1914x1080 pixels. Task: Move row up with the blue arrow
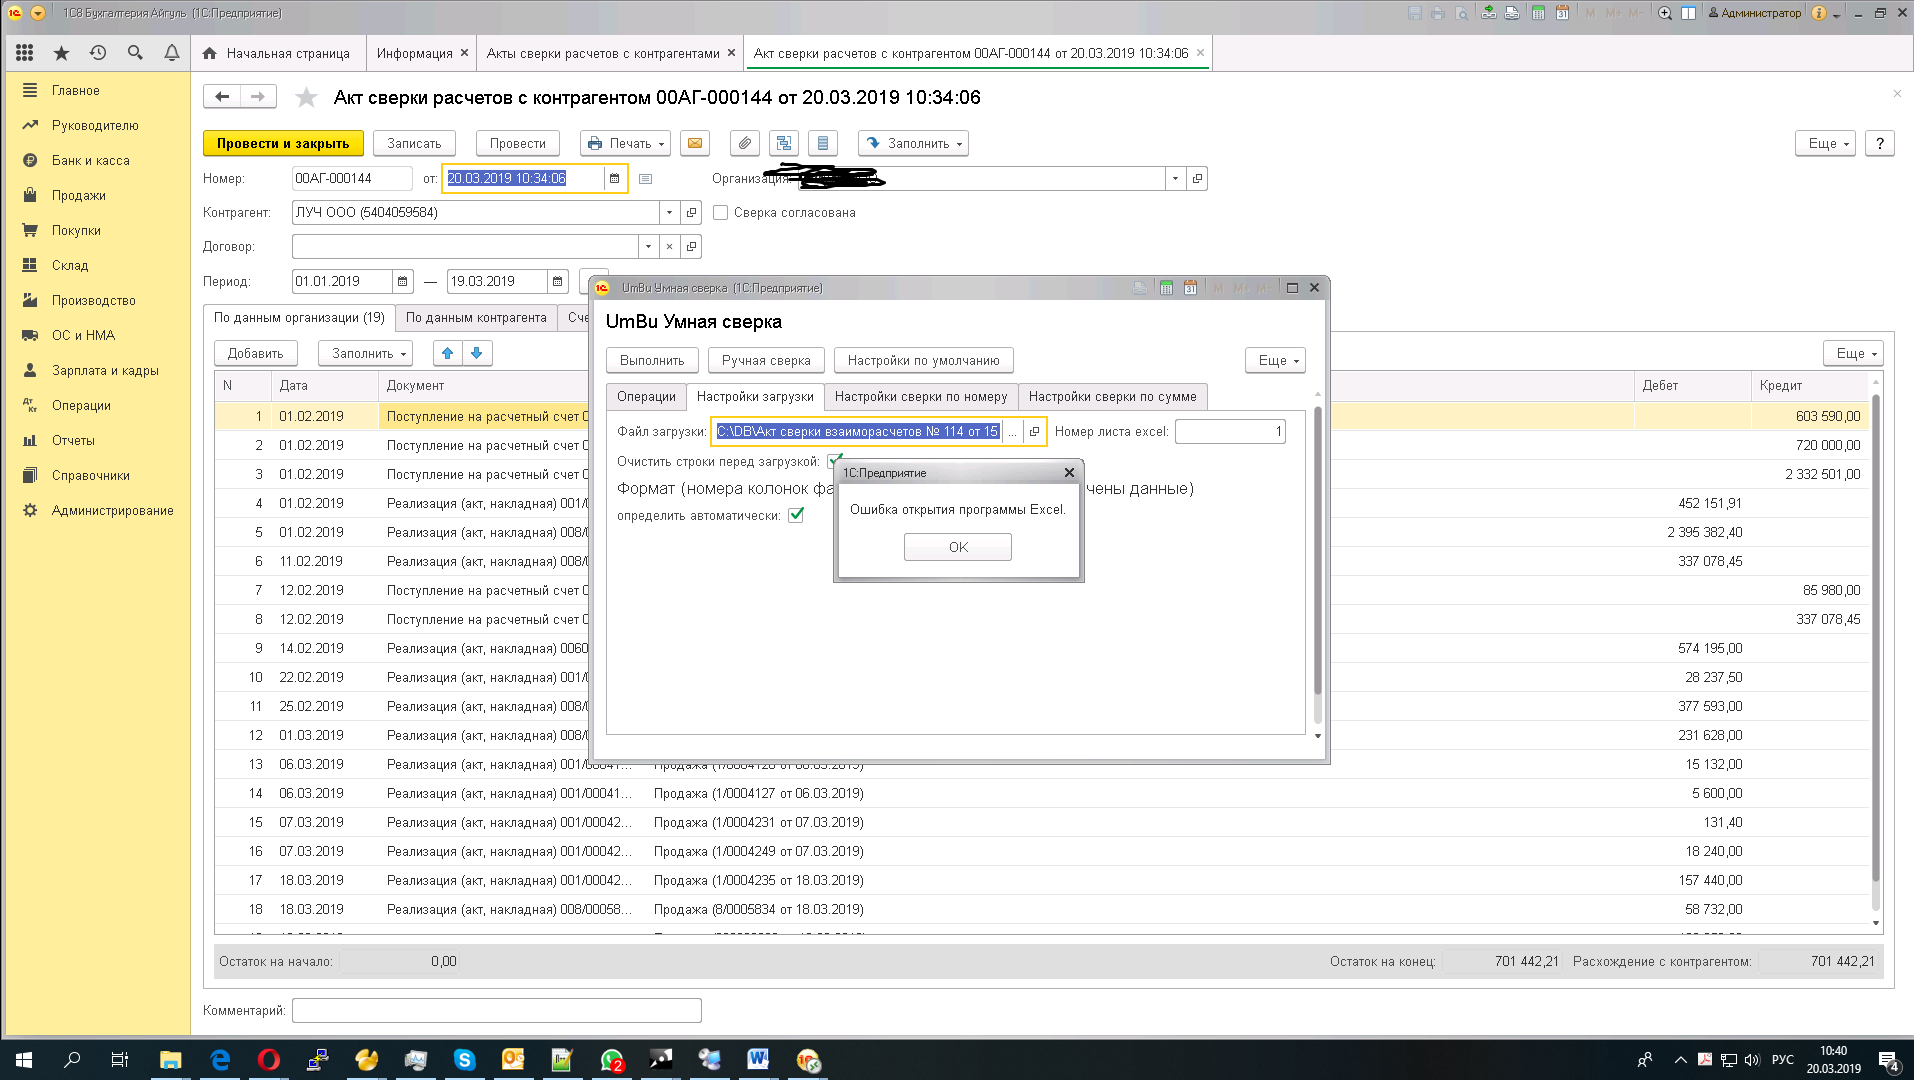point(448,353)
